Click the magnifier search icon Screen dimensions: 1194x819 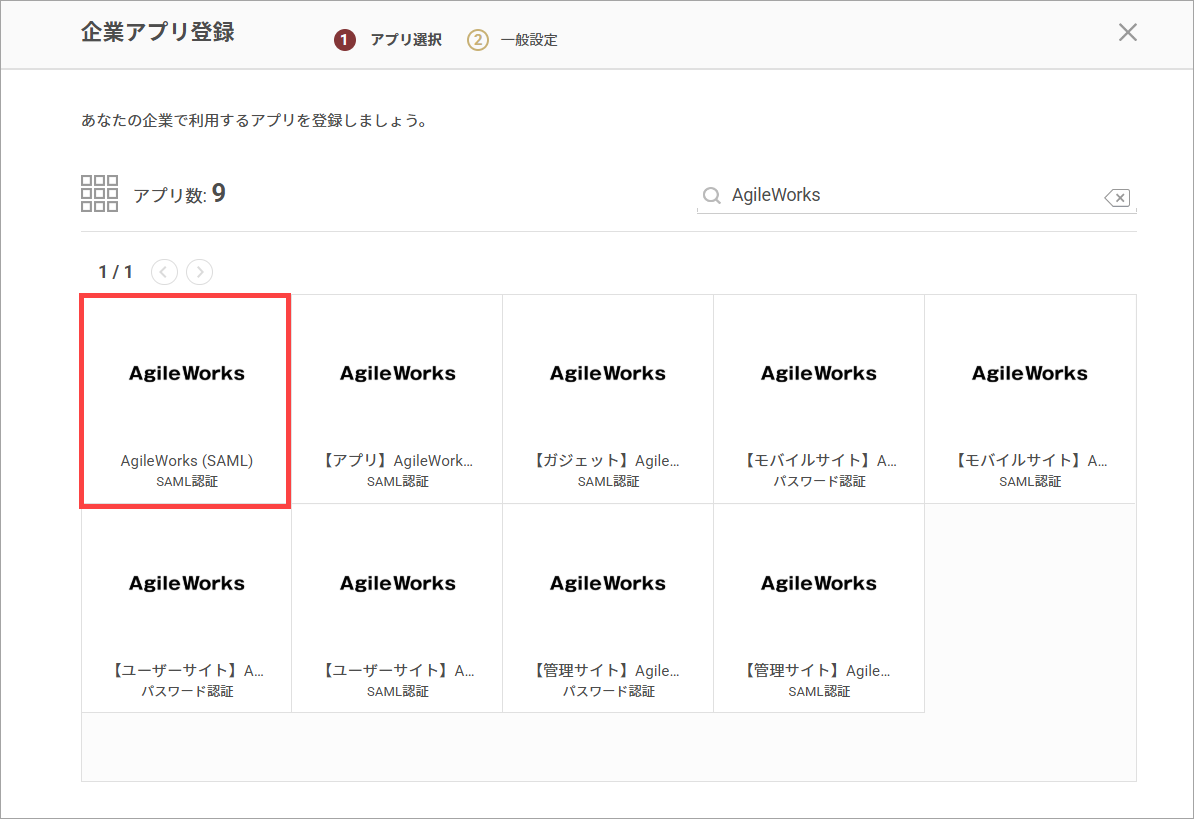click(x=711, y=196)
